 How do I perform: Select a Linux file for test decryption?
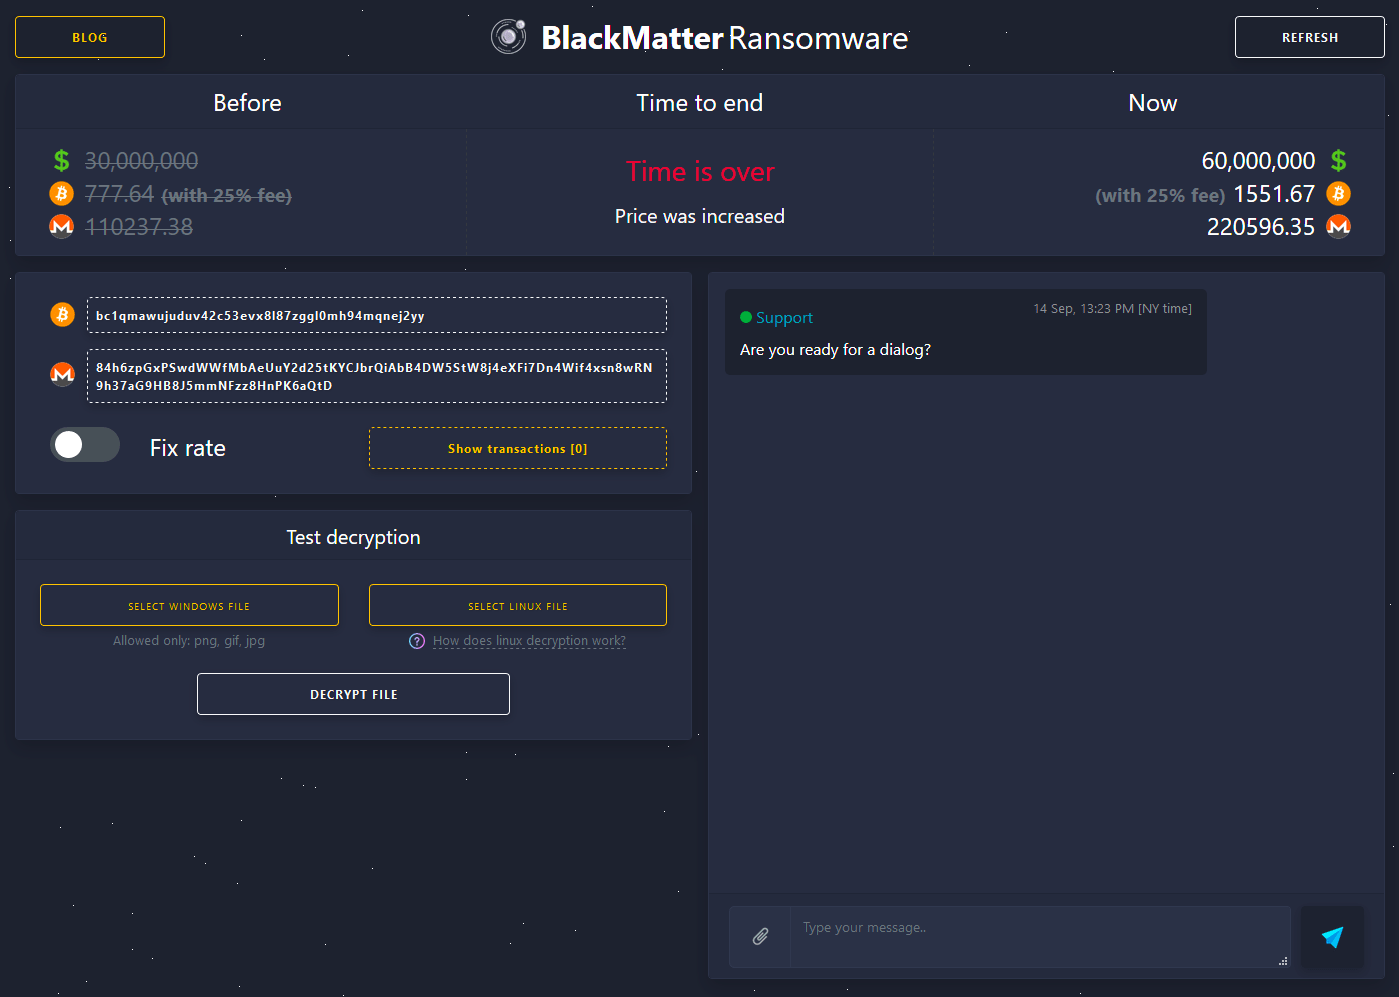click(517, 605)
